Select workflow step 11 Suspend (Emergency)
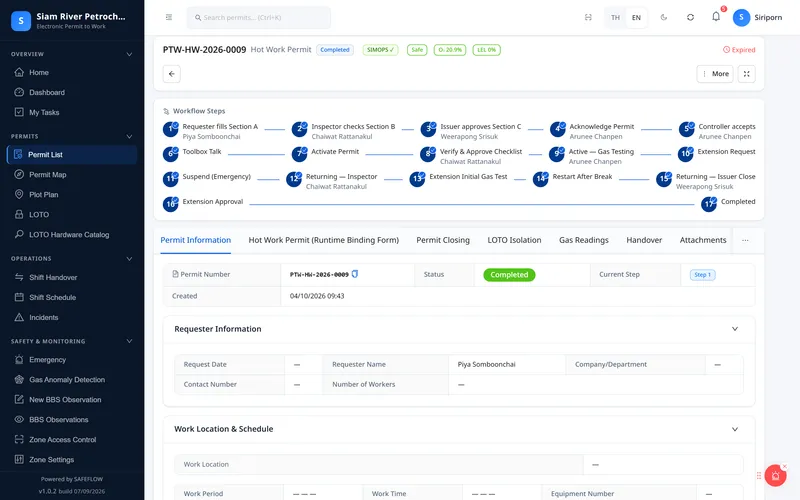 coord(207,178)
